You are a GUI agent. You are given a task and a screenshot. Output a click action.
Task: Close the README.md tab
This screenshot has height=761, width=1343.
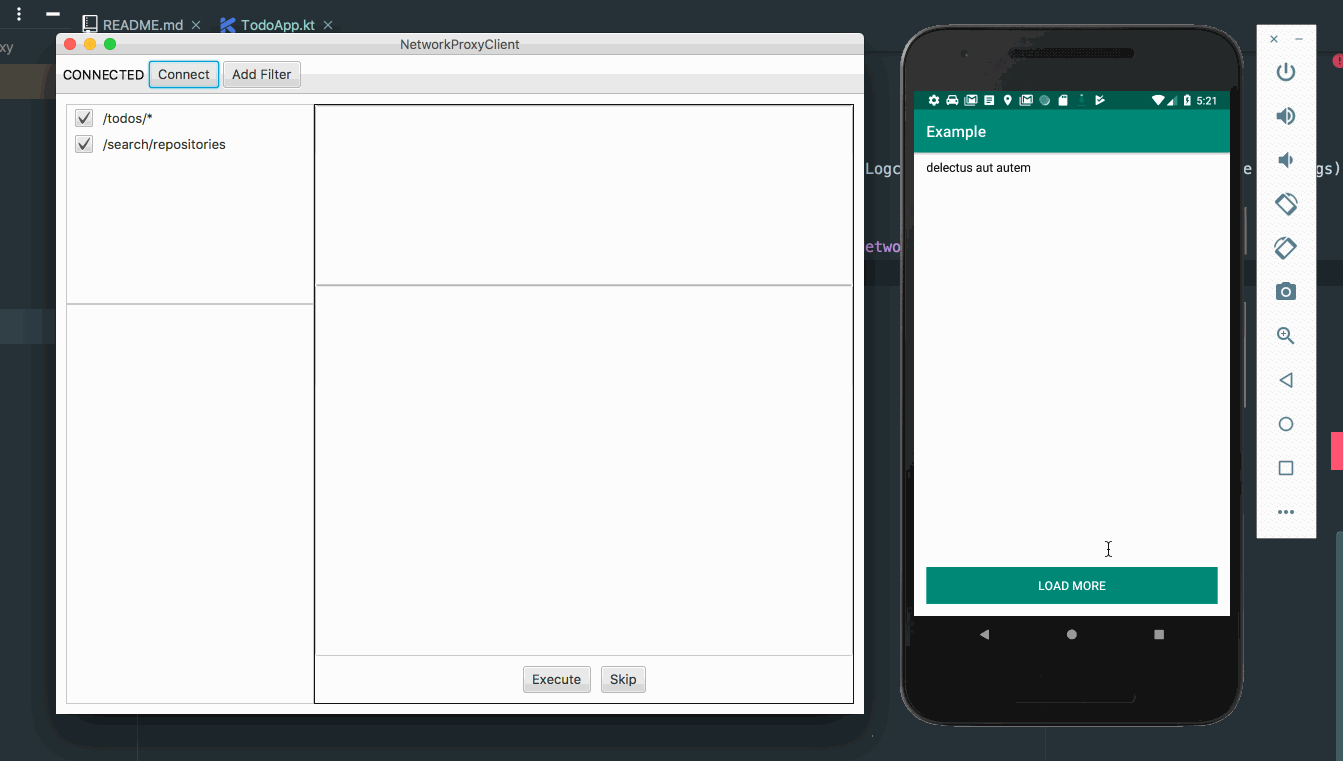coord(196,25)
